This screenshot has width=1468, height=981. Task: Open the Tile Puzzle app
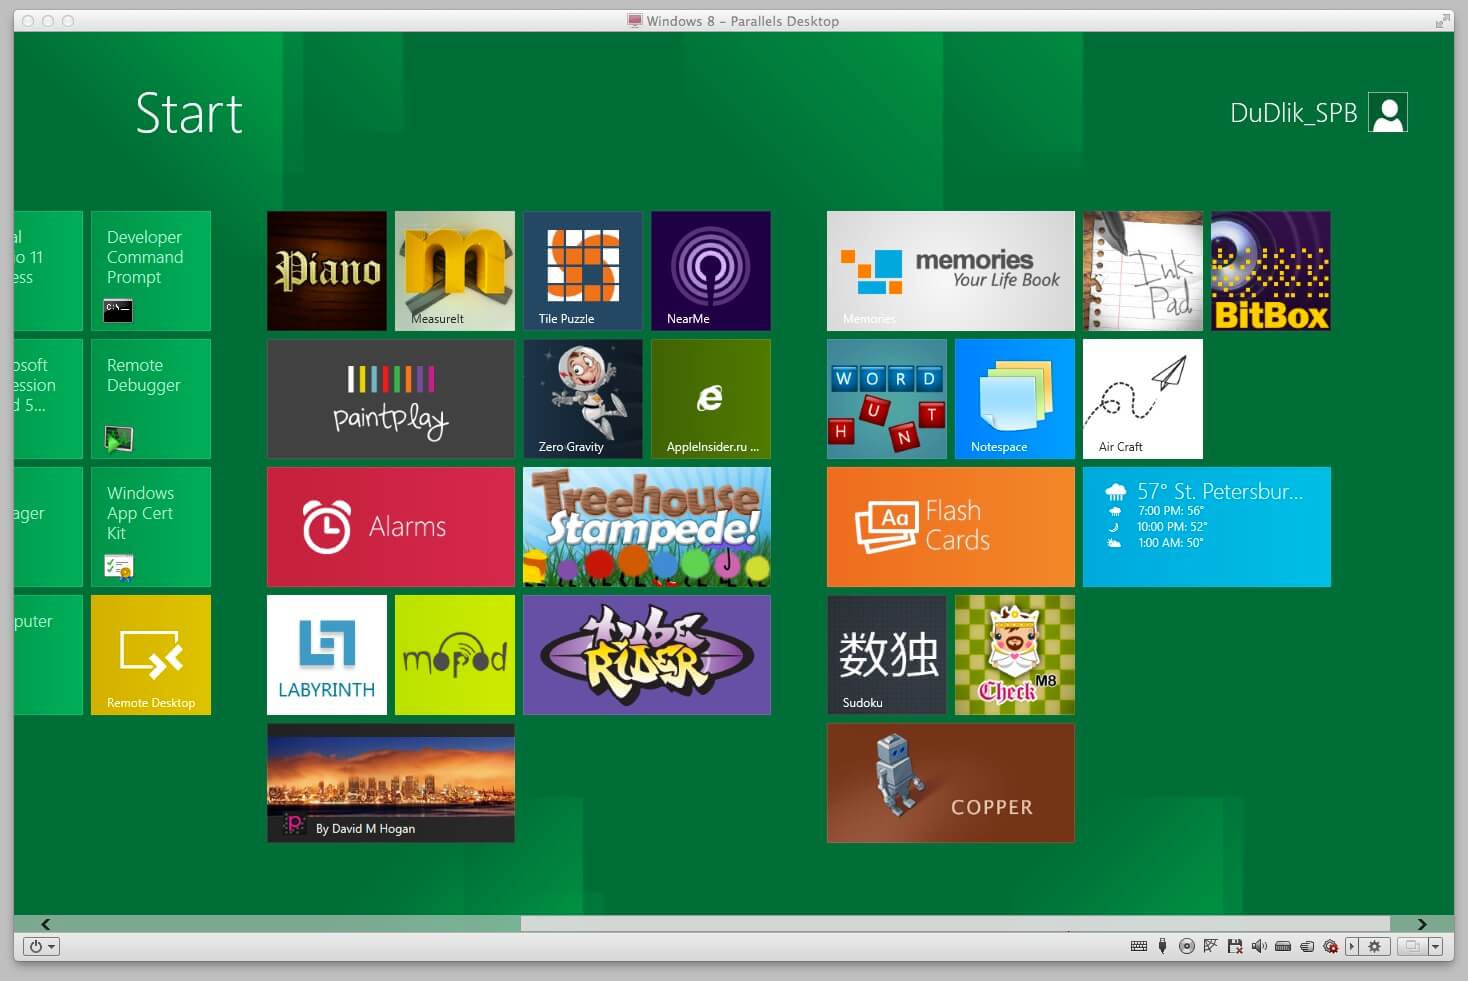(x=583, y=271)
